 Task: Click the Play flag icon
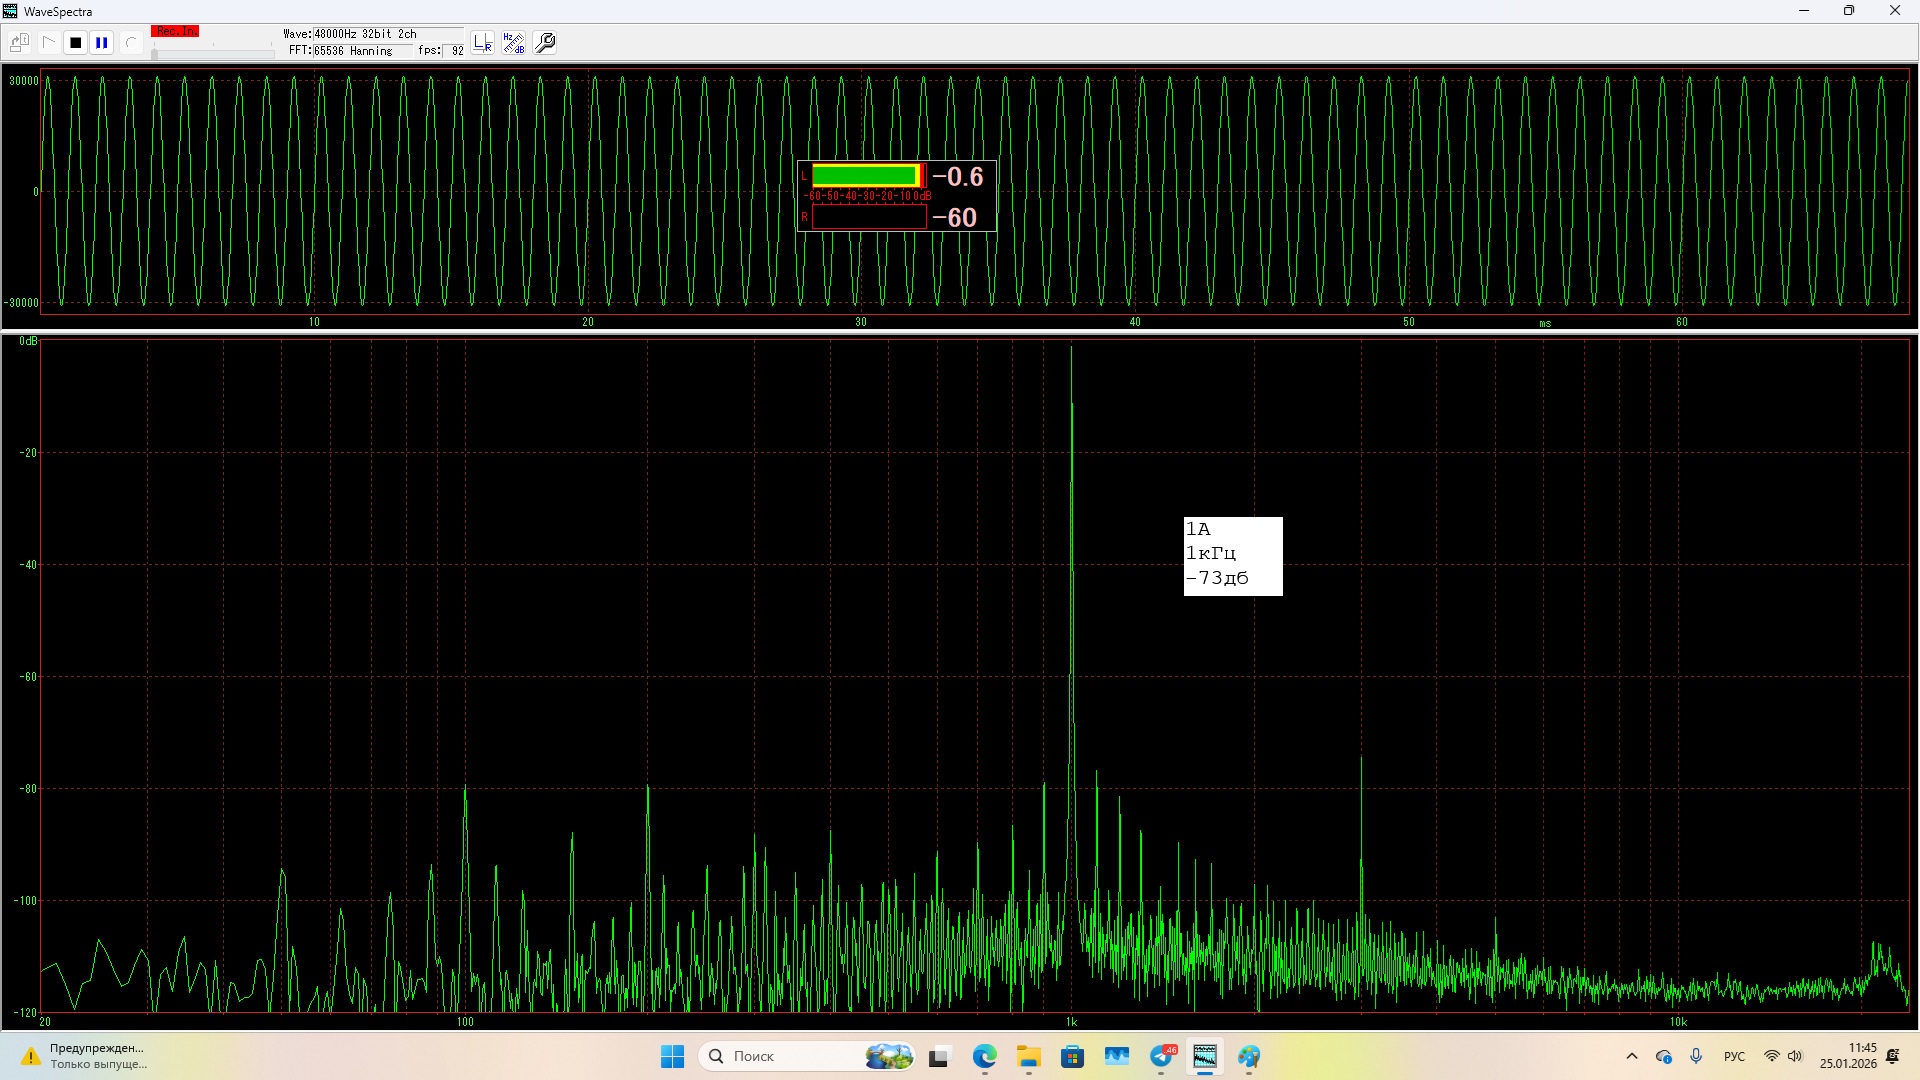point(48,43)
